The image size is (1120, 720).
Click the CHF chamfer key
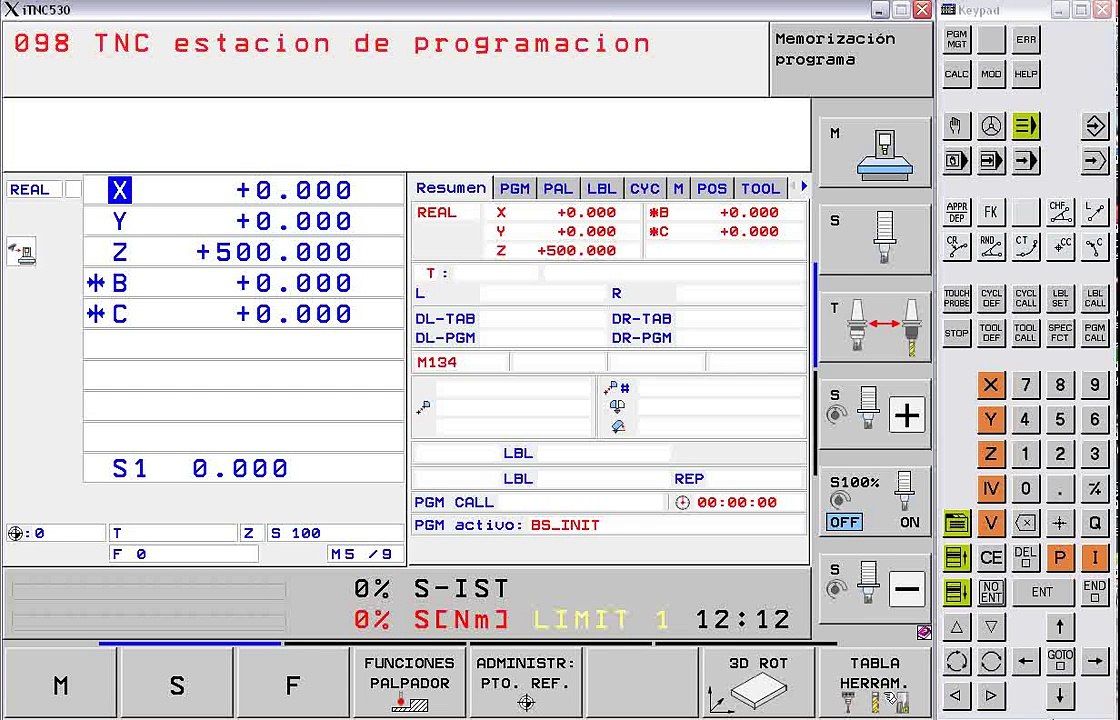[x=1060, y=212]
